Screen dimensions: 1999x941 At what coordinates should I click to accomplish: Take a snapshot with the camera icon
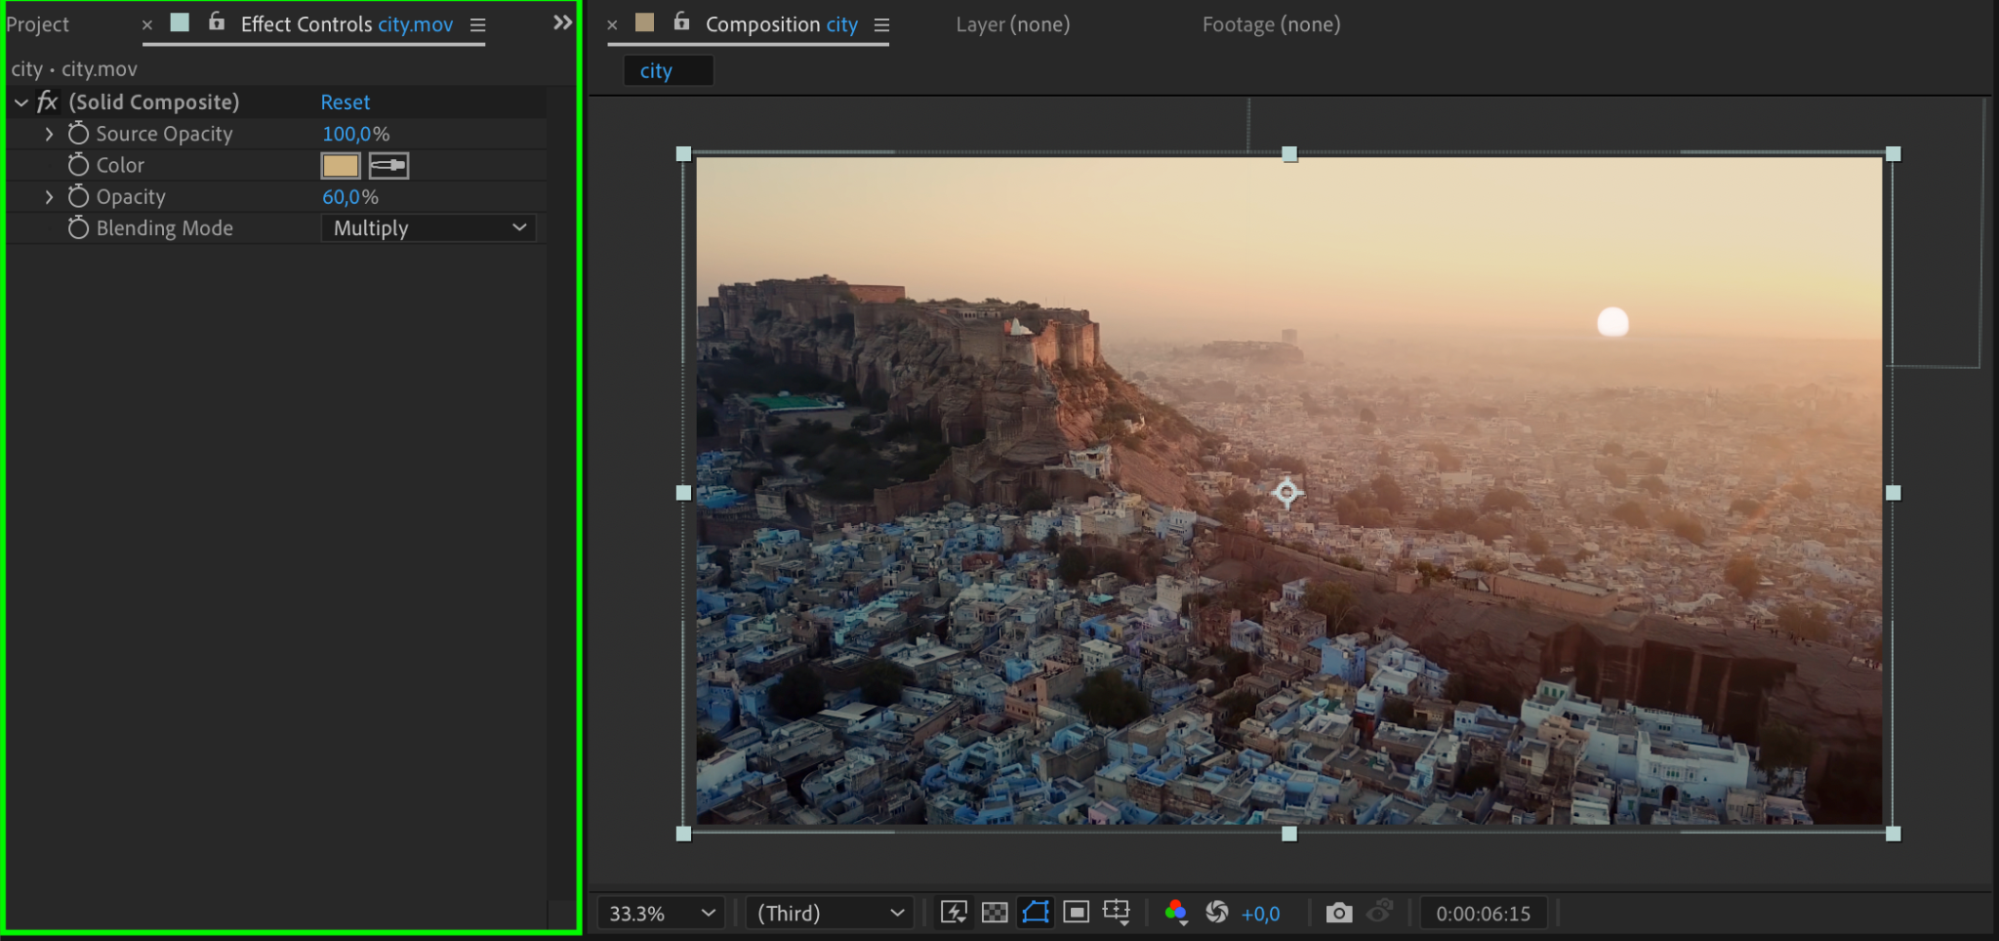tap(1338, 912)
